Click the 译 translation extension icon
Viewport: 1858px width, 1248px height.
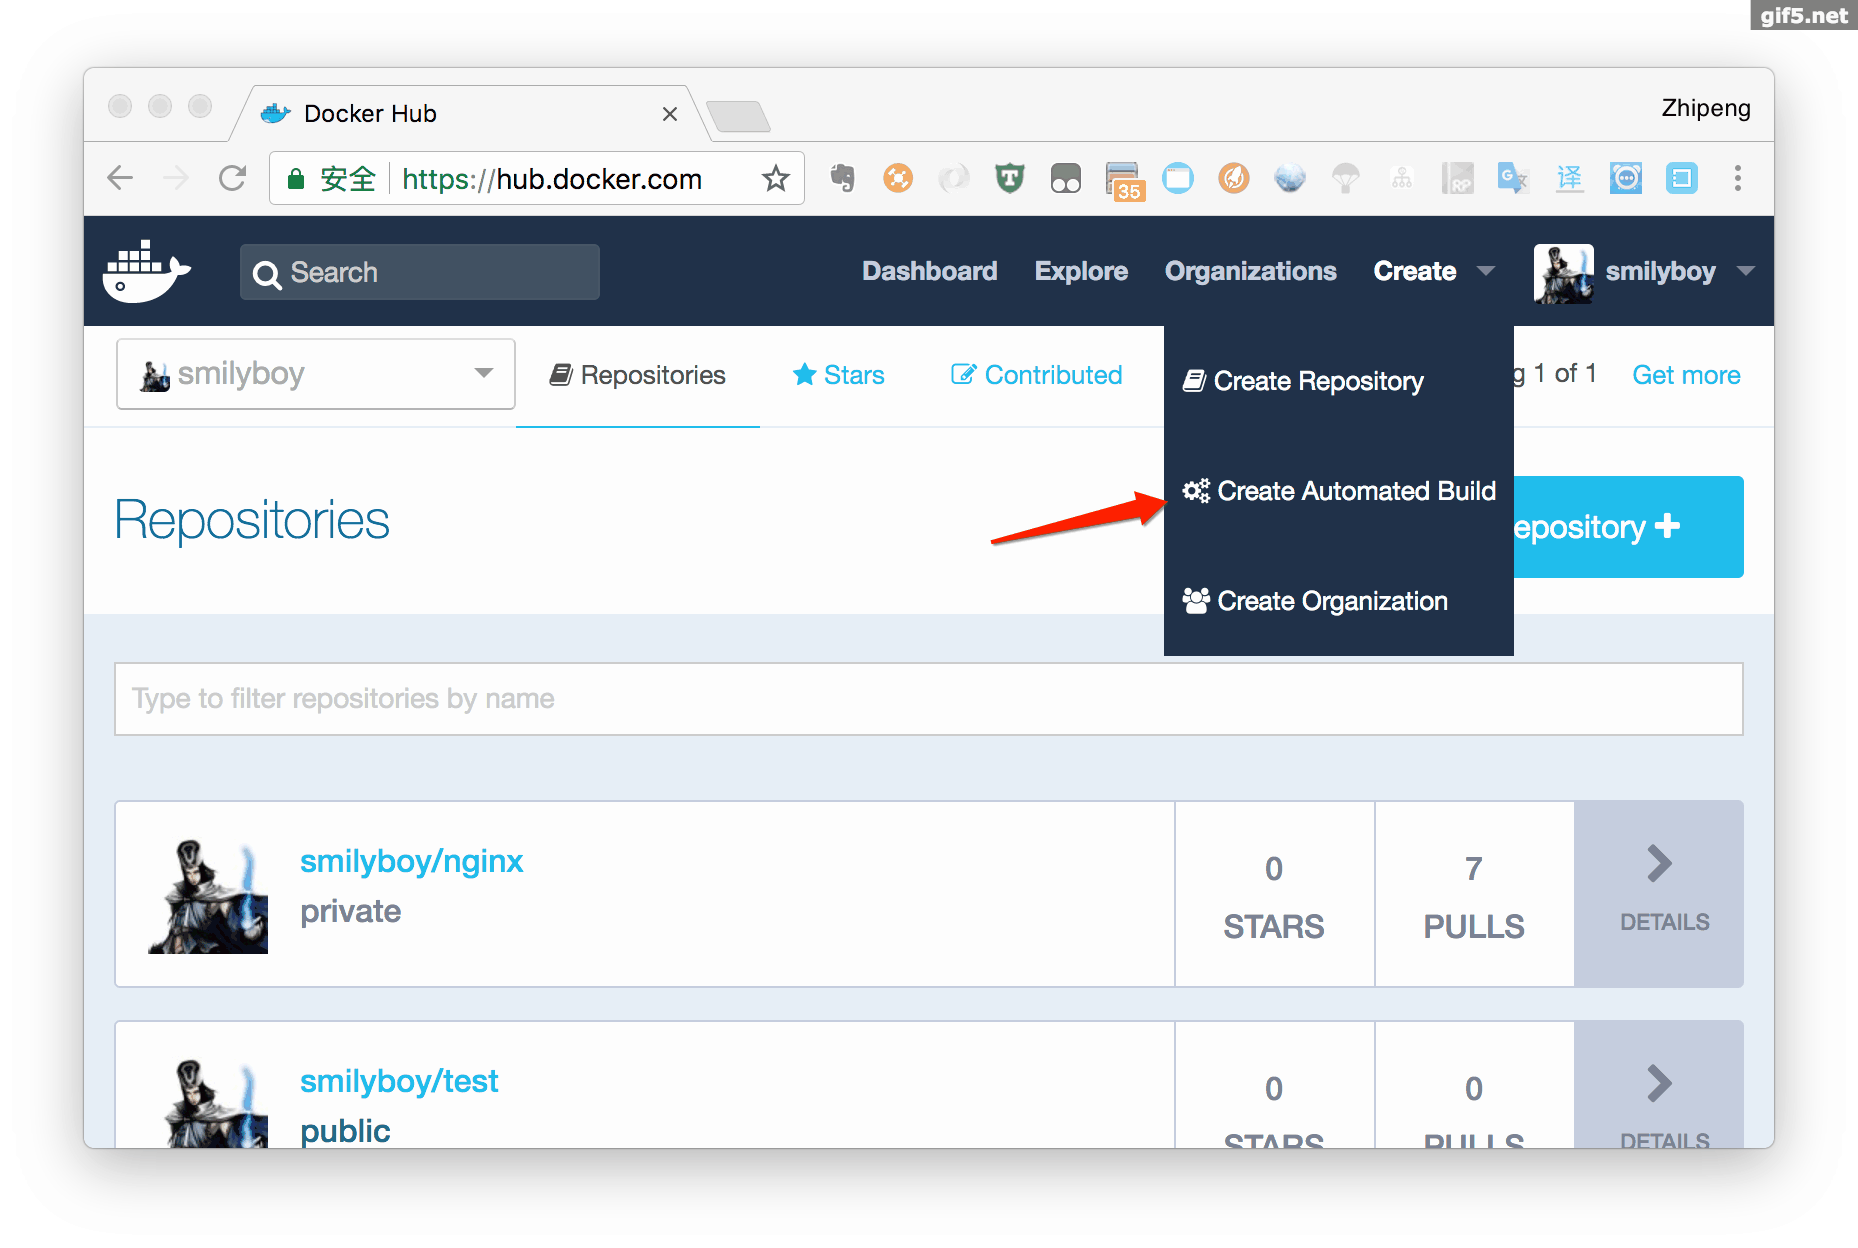click(1570, 178)
